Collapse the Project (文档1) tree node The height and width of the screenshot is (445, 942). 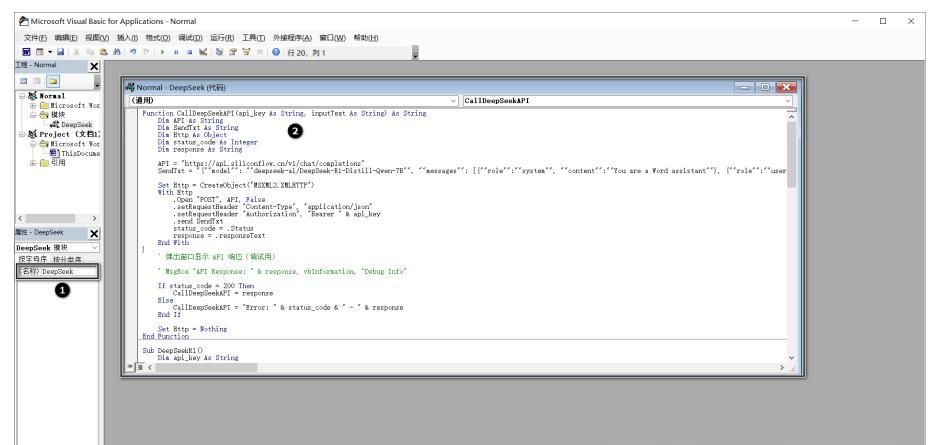[22, 135]
